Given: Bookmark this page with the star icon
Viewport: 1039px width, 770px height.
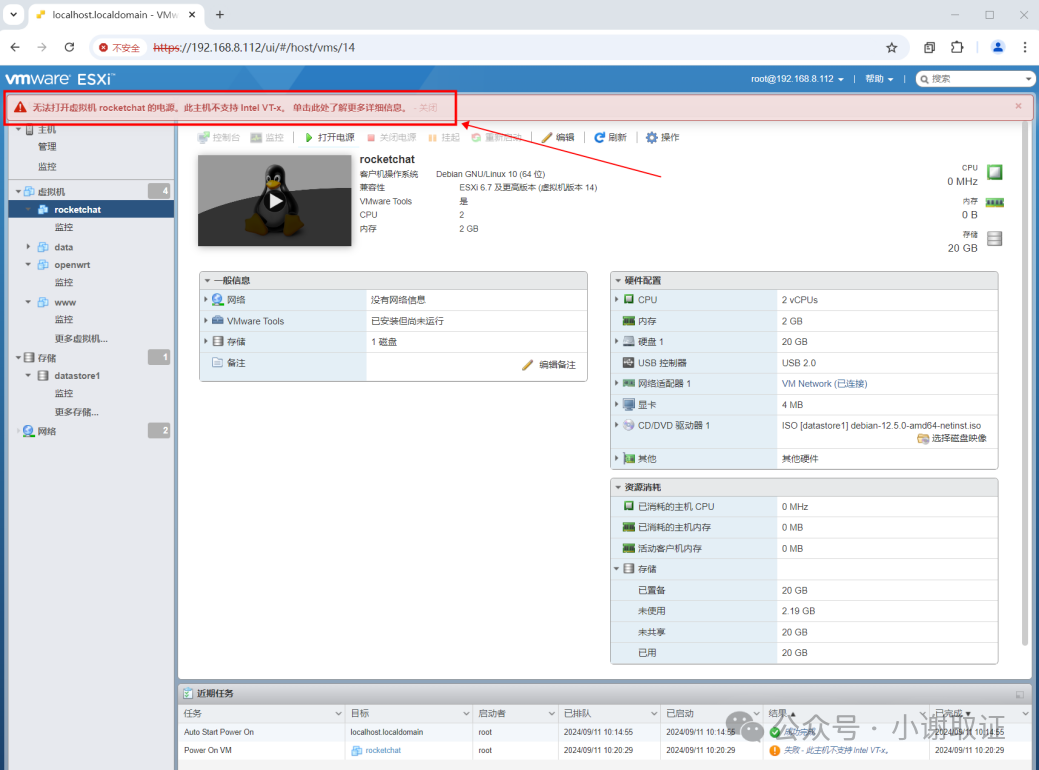Looking at the screenshot, I should click(891, 48).
